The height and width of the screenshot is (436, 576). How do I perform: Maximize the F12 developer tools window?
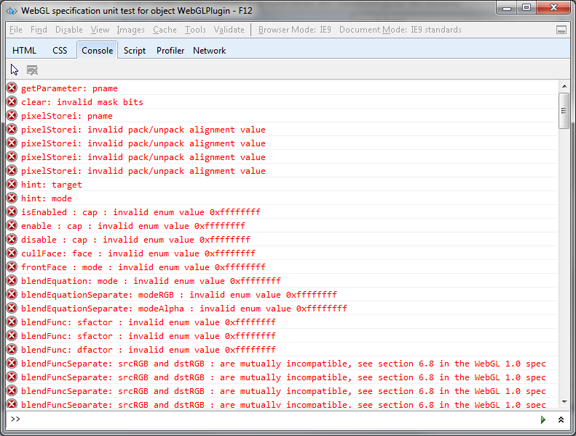(526, 8)
